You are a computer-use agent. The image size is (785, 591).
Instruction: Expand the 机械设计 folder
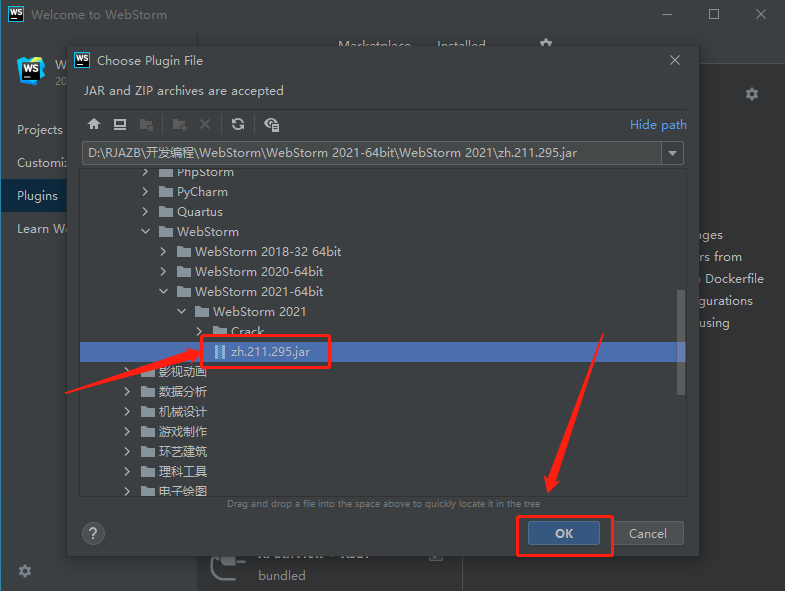pos(127,412)
